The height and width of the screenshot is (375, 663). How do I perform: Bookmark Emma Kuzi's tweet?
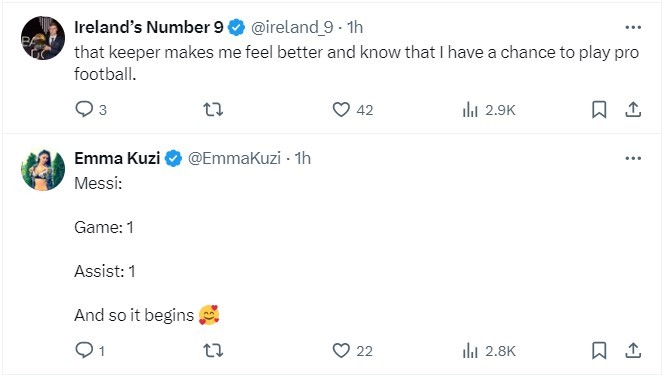click(x=599, y=350)
